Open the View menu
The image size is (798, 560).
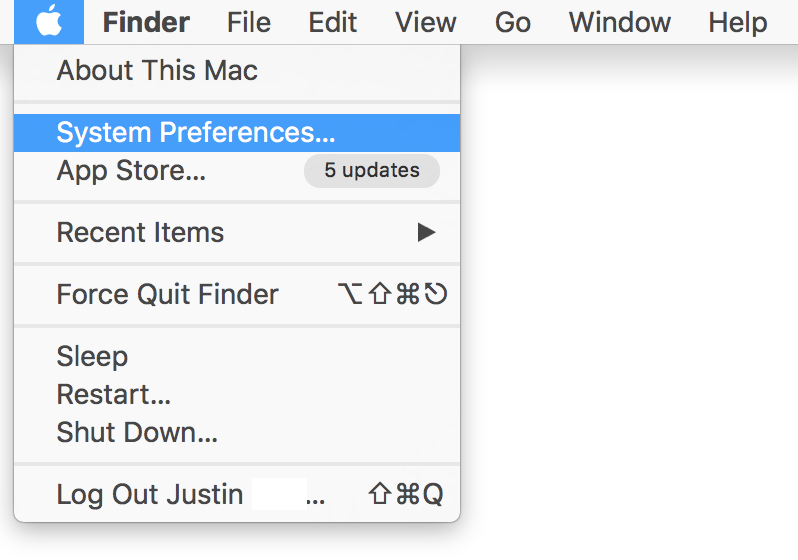tap(426, 22)
